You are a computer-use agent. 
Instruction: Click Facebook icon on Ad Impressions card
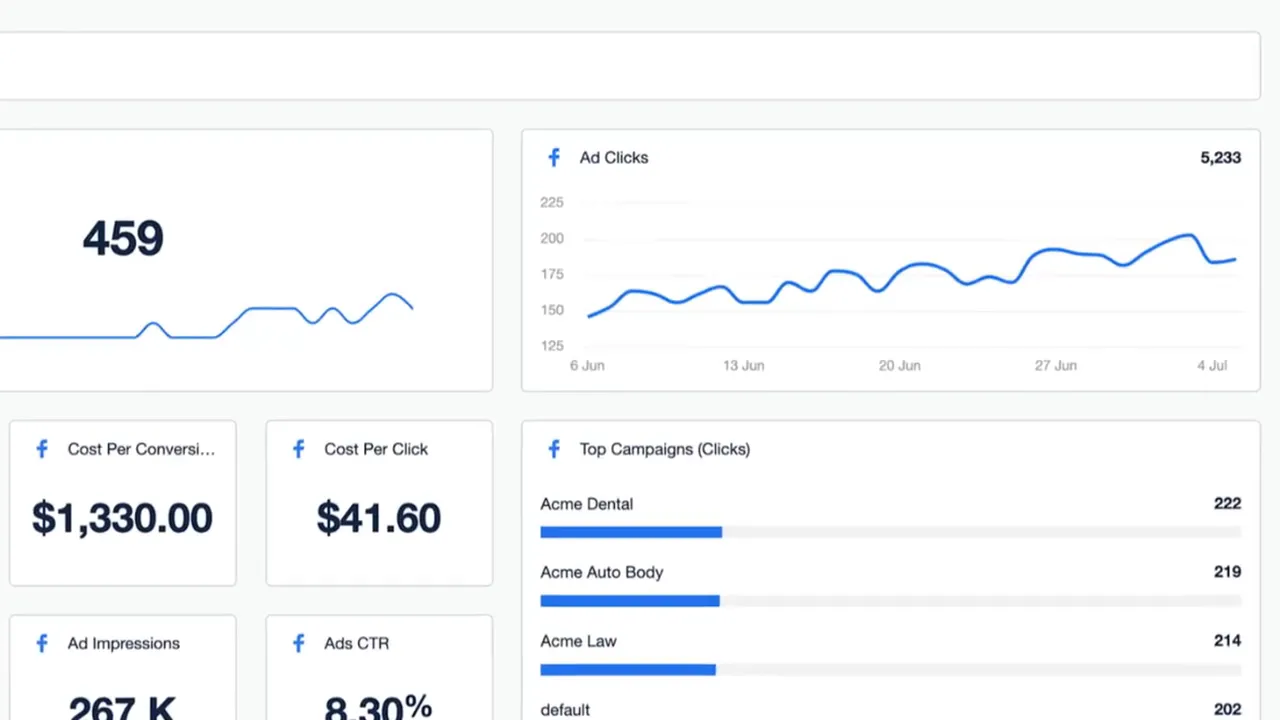42,643
